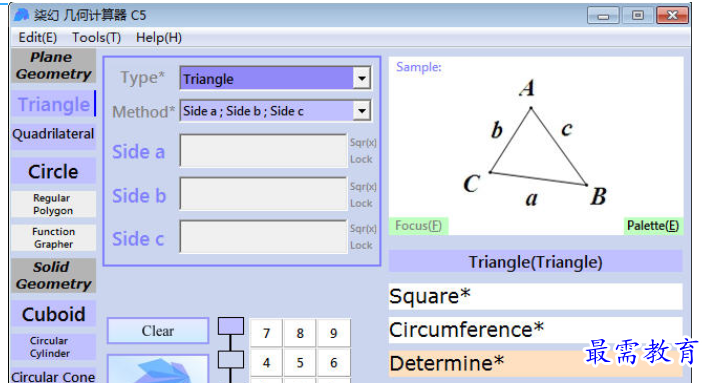
Task: Close the calculator window
Action: 672,15
